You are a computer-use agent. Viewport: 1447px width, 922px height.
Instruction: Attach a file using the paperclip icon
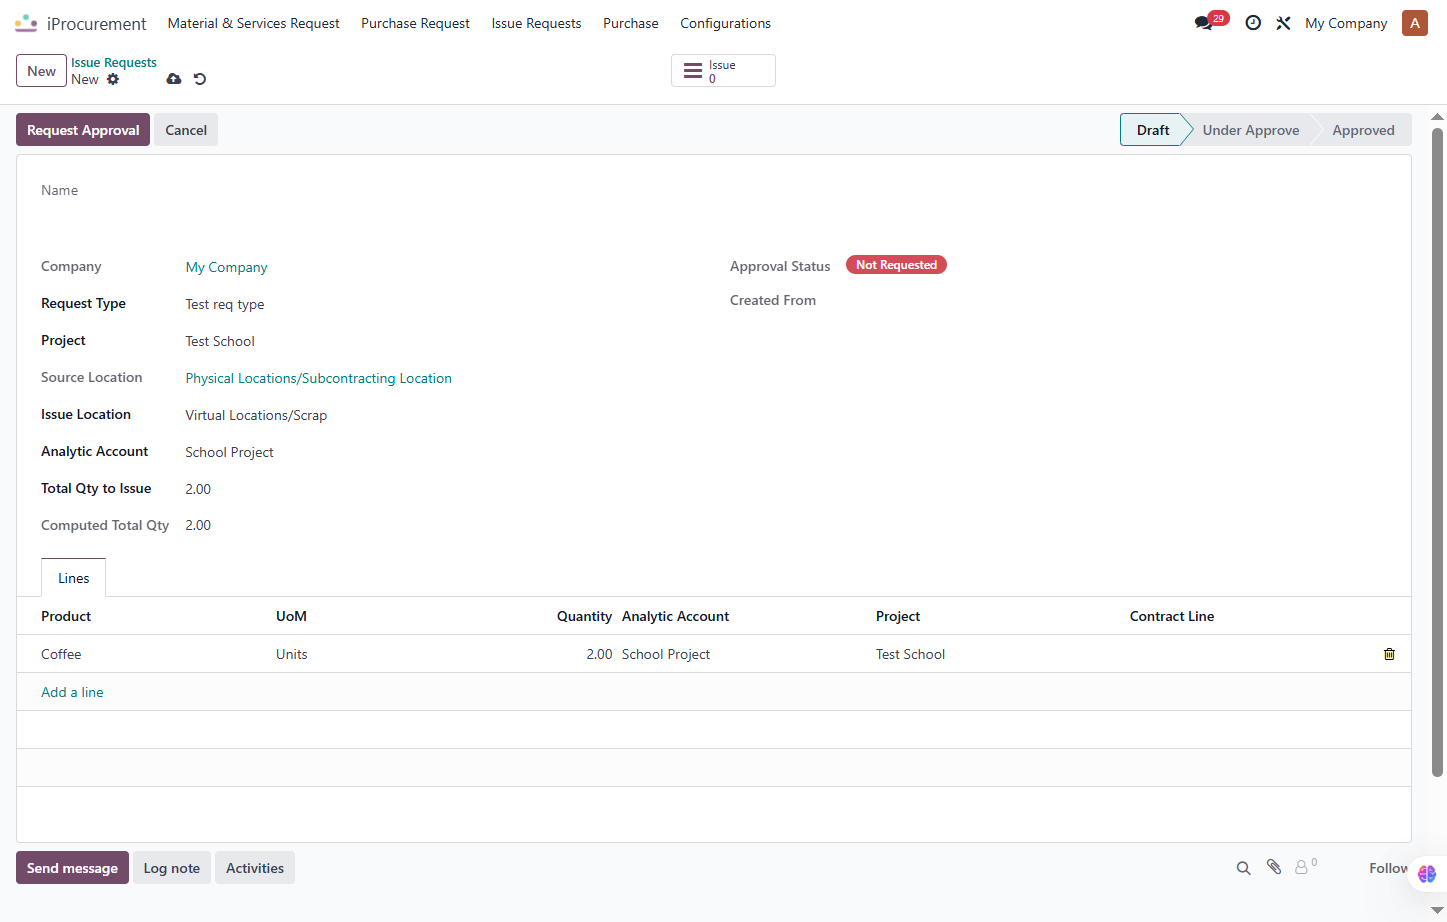tap(1274, 867)
